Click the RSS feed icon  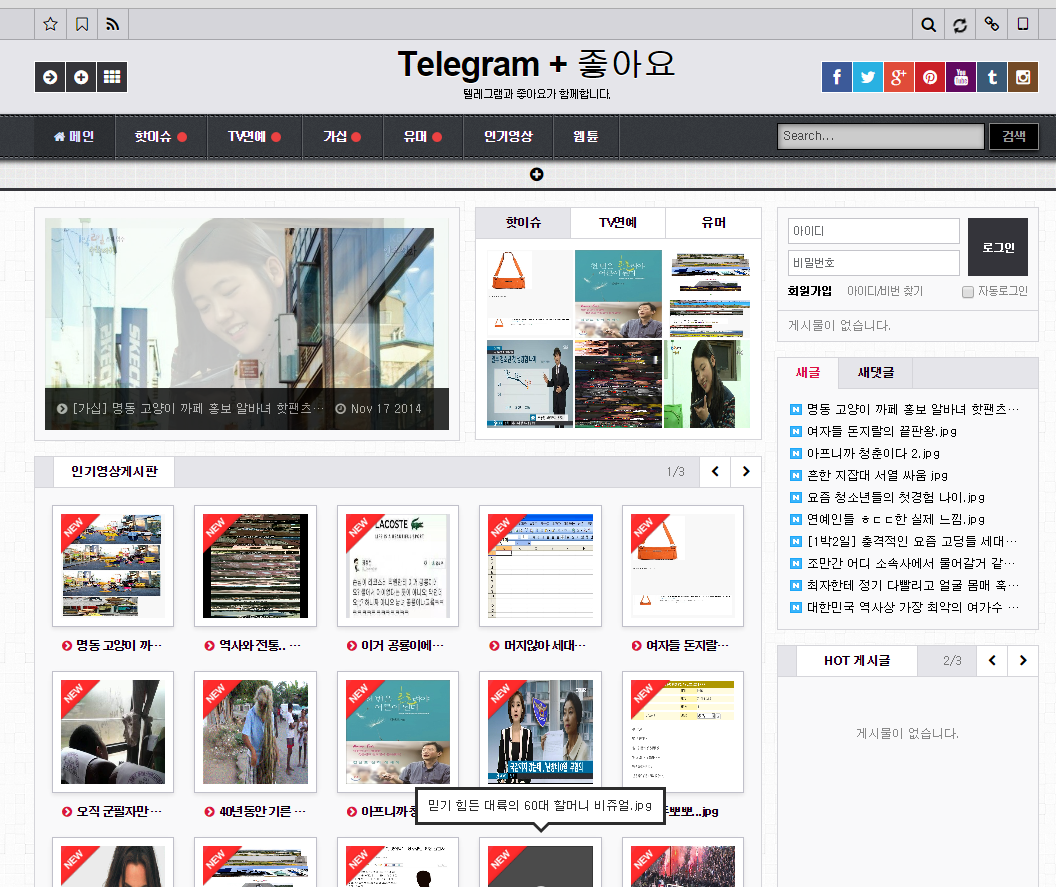click(x=112, y=24)
